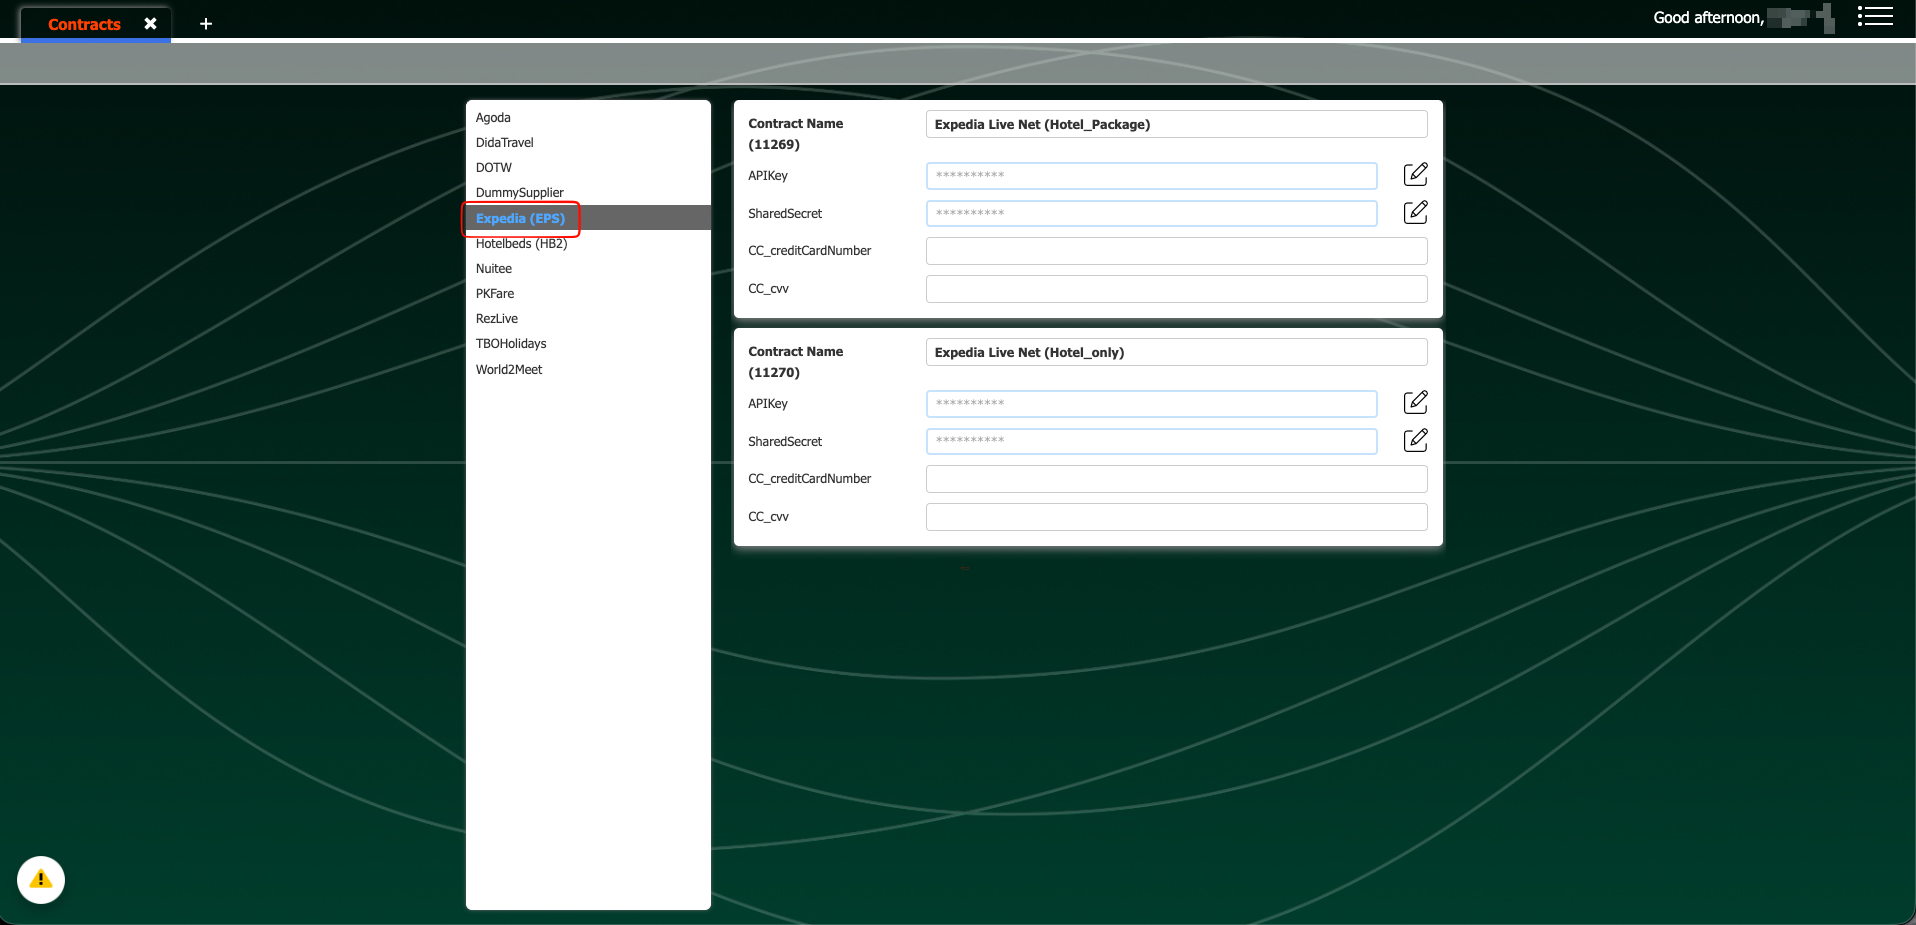The width and height of the screenshot is (1916, 925).
Task: Click SharedSecret field in contract 11270
Action: (1151, 441)
